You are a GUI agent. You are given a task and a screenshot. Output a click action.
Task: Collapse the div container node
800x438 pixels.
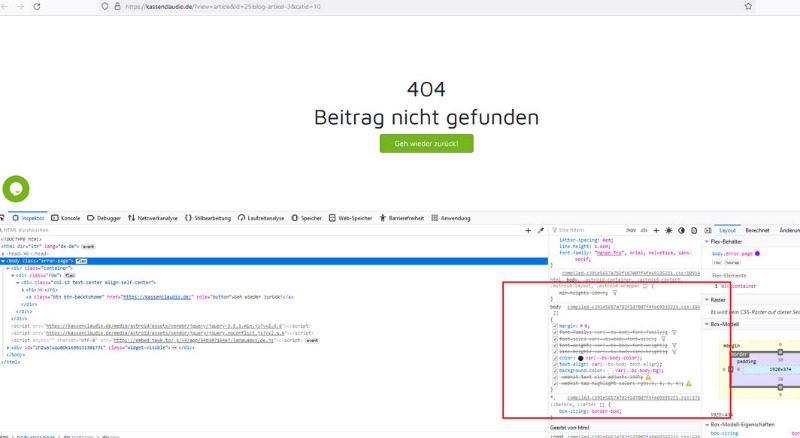(x=8, y=268)
